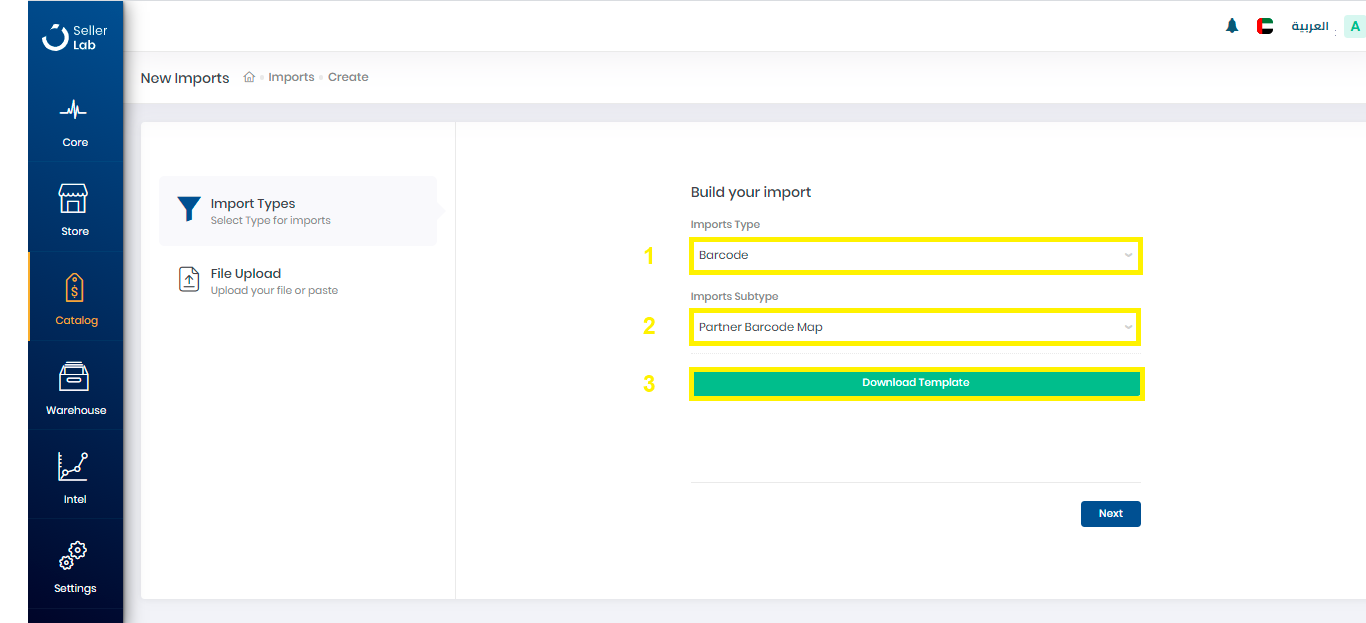Open the Settings gears icon
This screenshot has height=623, width=1366.
[x=75, y=555]
